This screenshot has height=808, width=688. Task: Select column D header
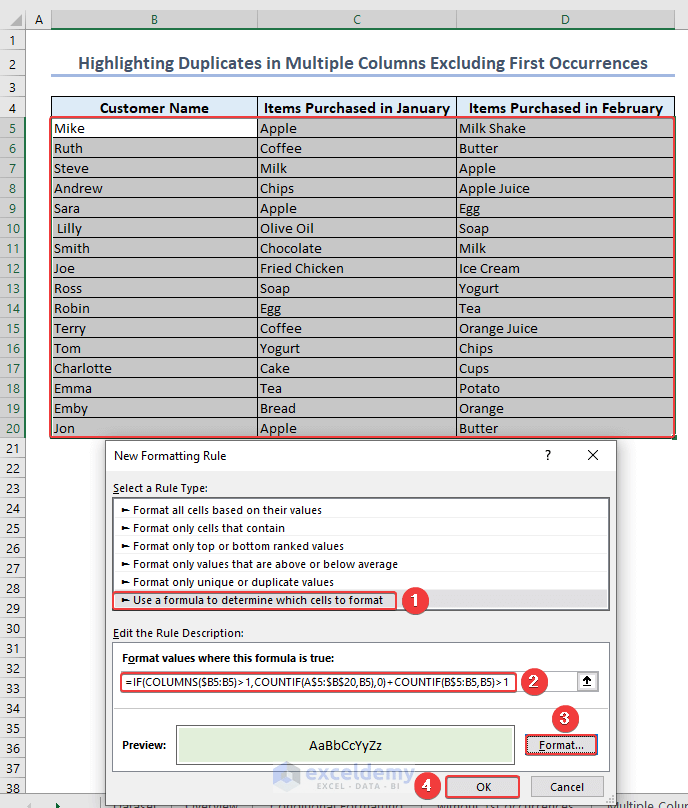coord(565,20)
